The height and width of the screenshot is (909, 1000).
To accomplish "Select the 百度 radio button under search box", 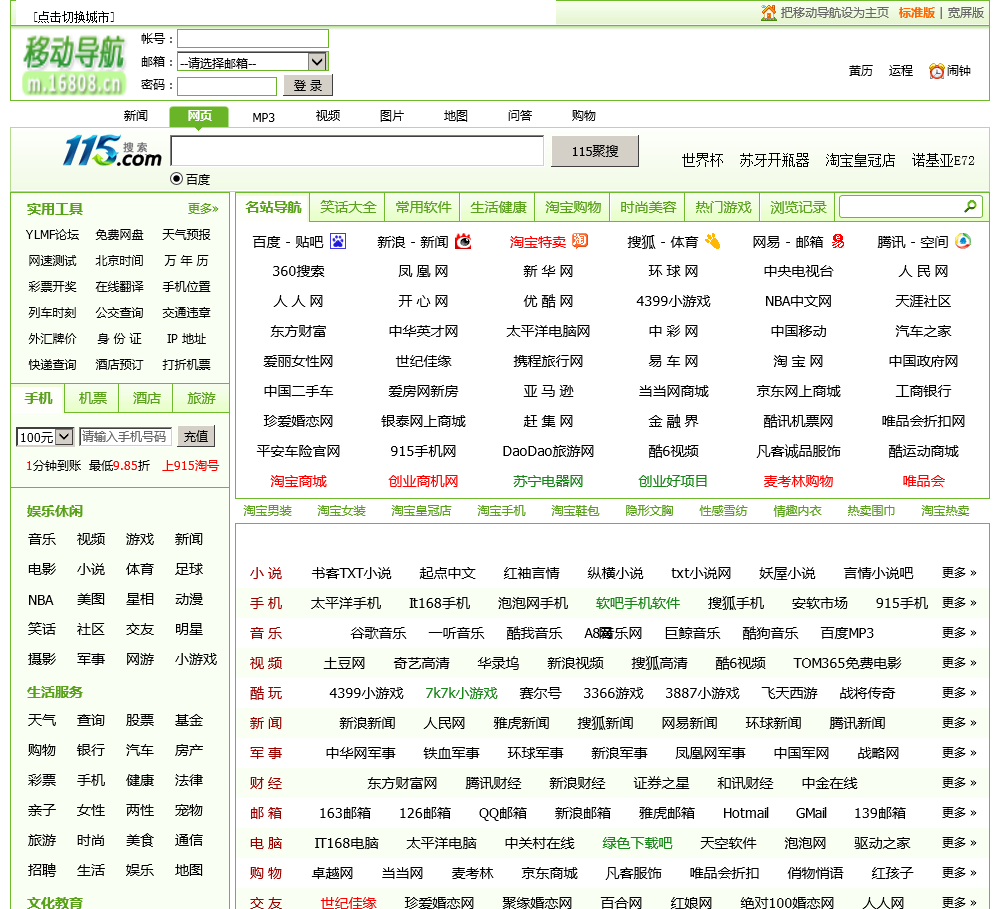I will [177, 179].
